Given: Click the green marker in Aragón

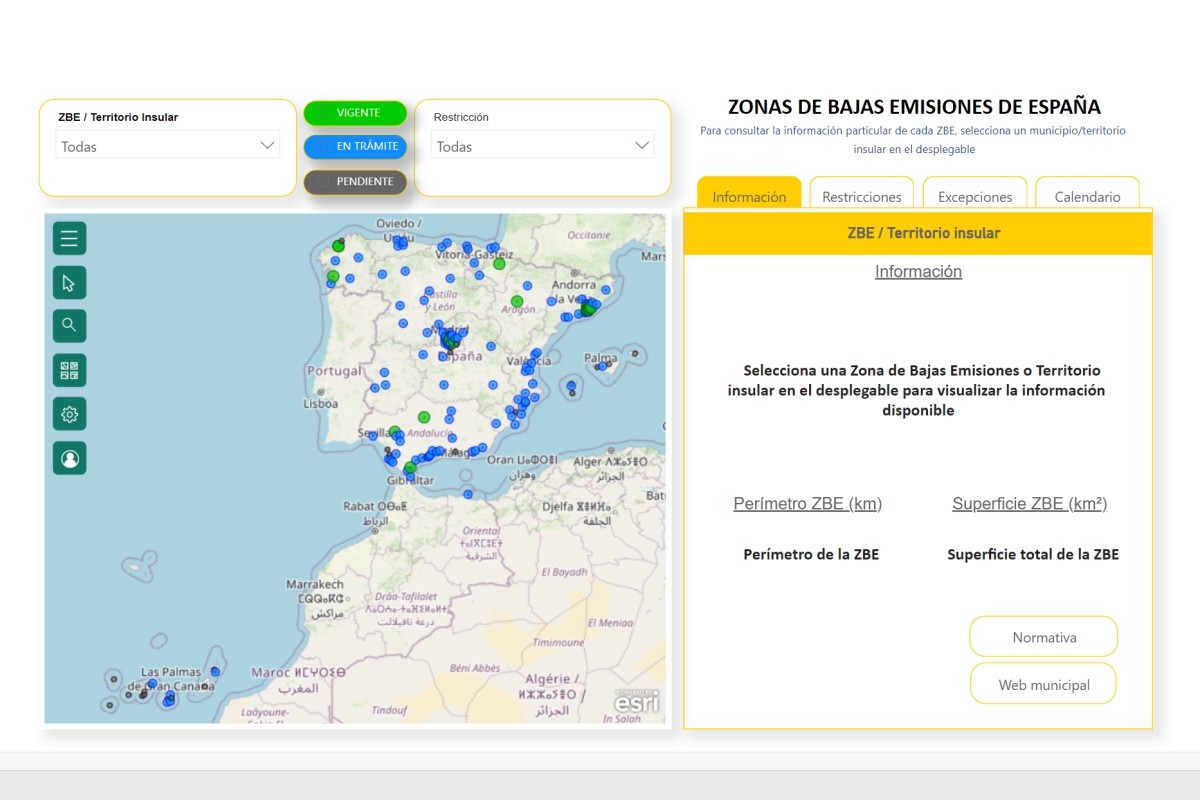Looking at the screenshot, I should pyautogui.click(x=517, y=301).
